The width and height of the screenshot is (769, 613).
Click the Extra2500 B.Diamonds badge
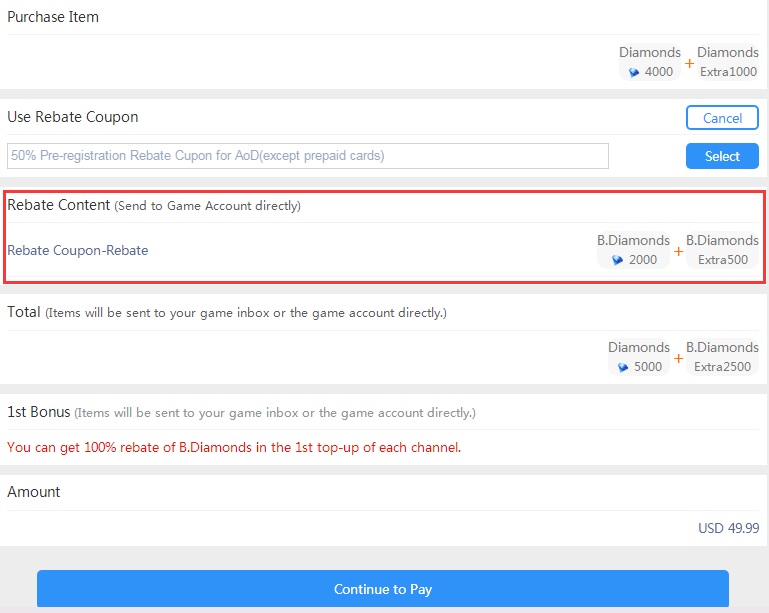point(722,367)
